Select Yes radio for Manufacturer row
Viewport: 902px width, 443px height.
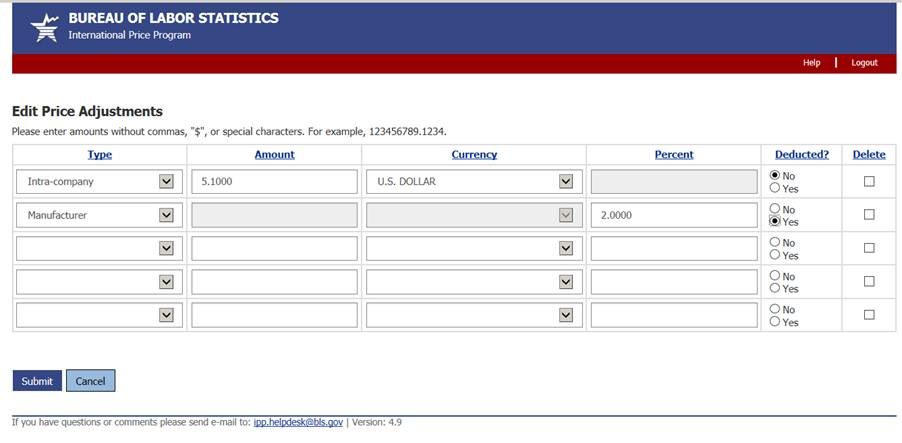tap(775, 221)
